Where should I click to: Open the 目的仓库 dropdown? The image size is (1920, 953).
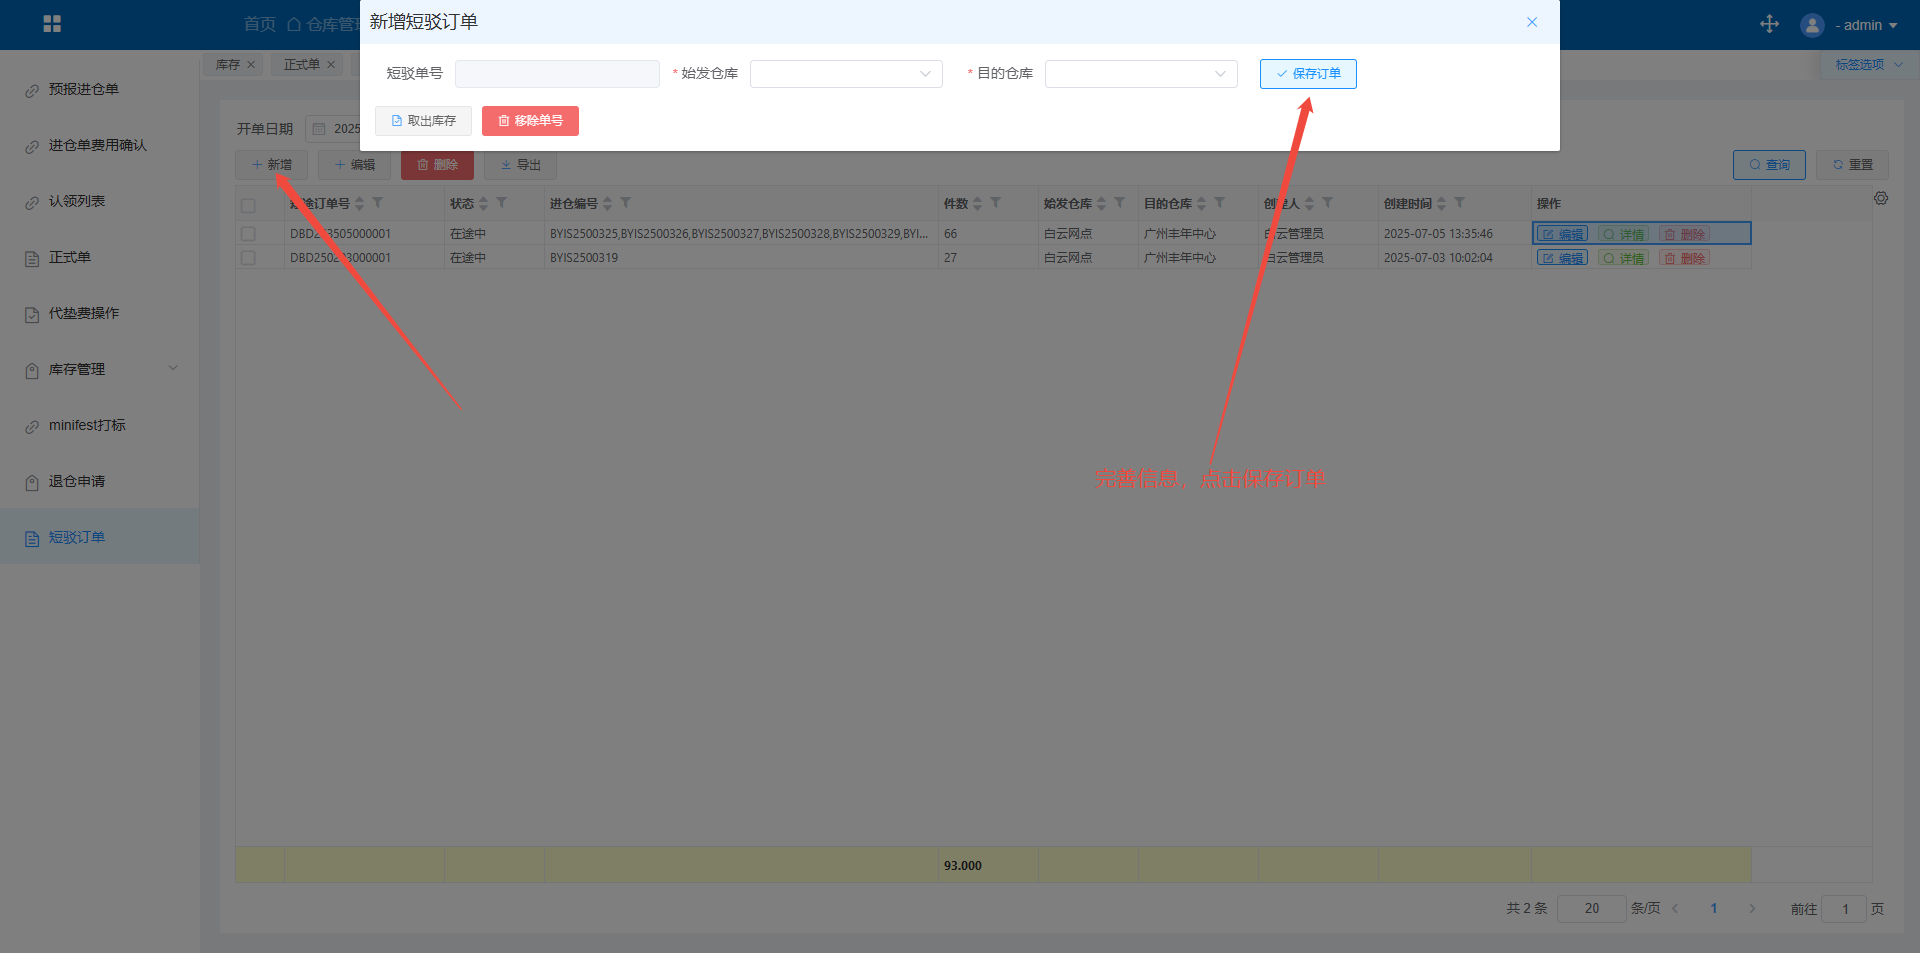coord(1141,74)
